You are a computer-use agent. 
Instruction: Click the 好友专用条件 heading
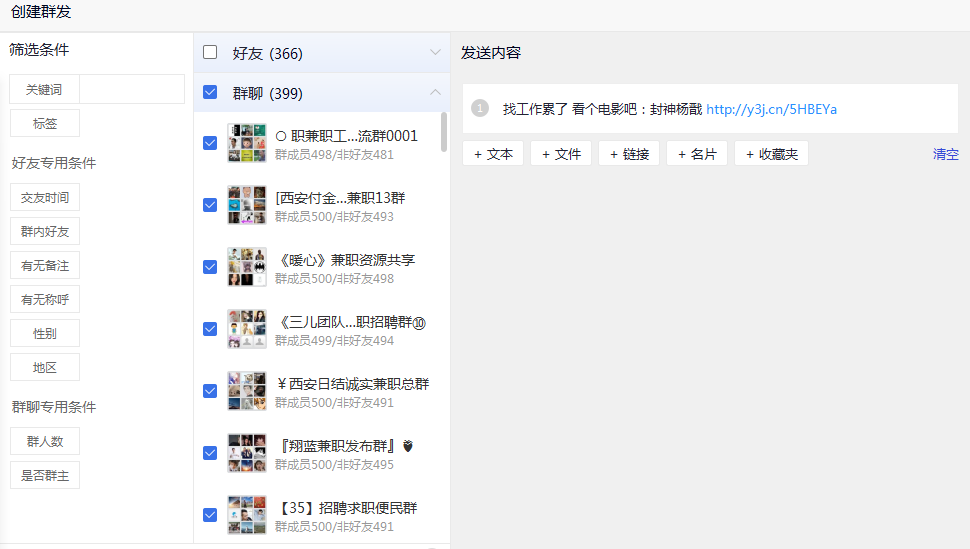(54, 163)
